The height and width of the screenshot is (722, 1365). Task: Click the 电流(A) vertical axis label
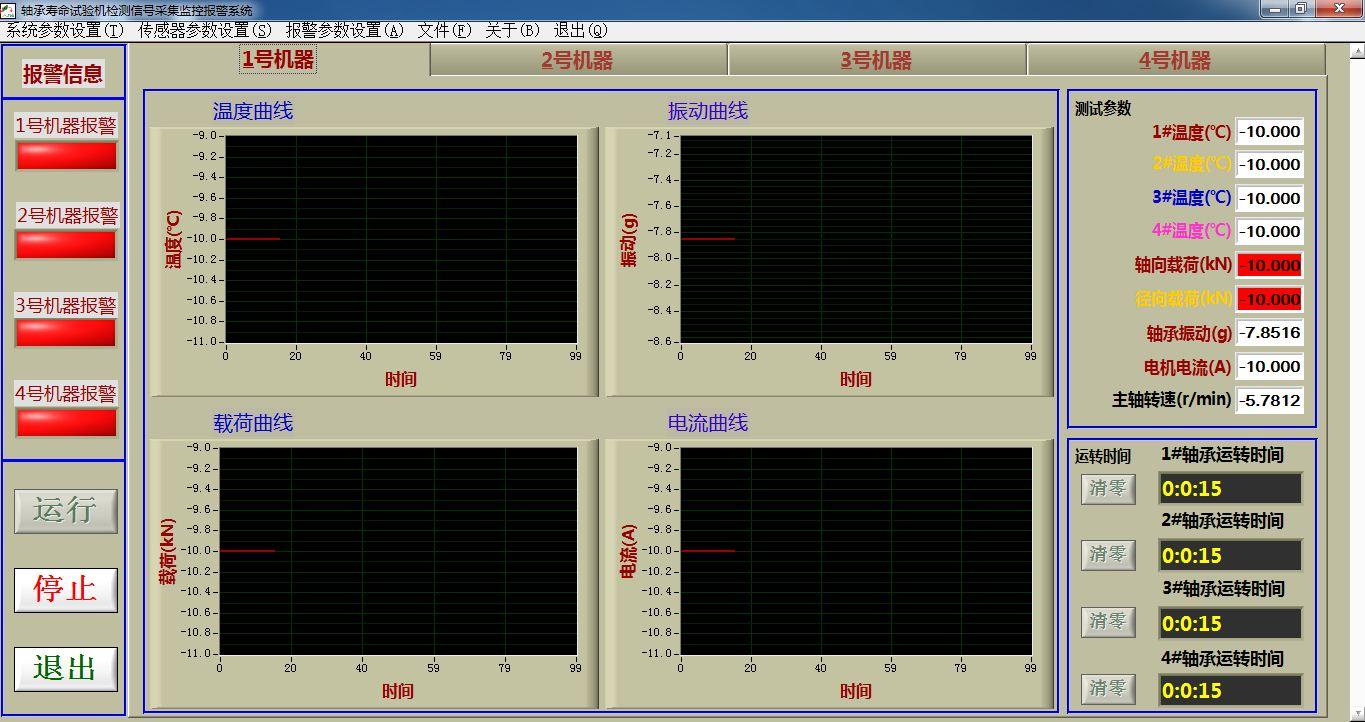point(629,551)
